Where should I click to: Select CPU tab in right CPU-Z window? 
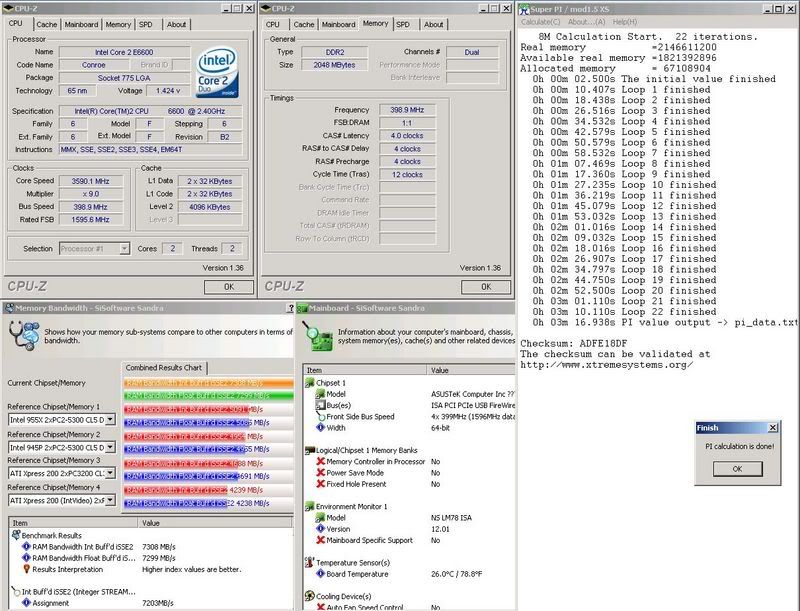(x=273, y=24)
